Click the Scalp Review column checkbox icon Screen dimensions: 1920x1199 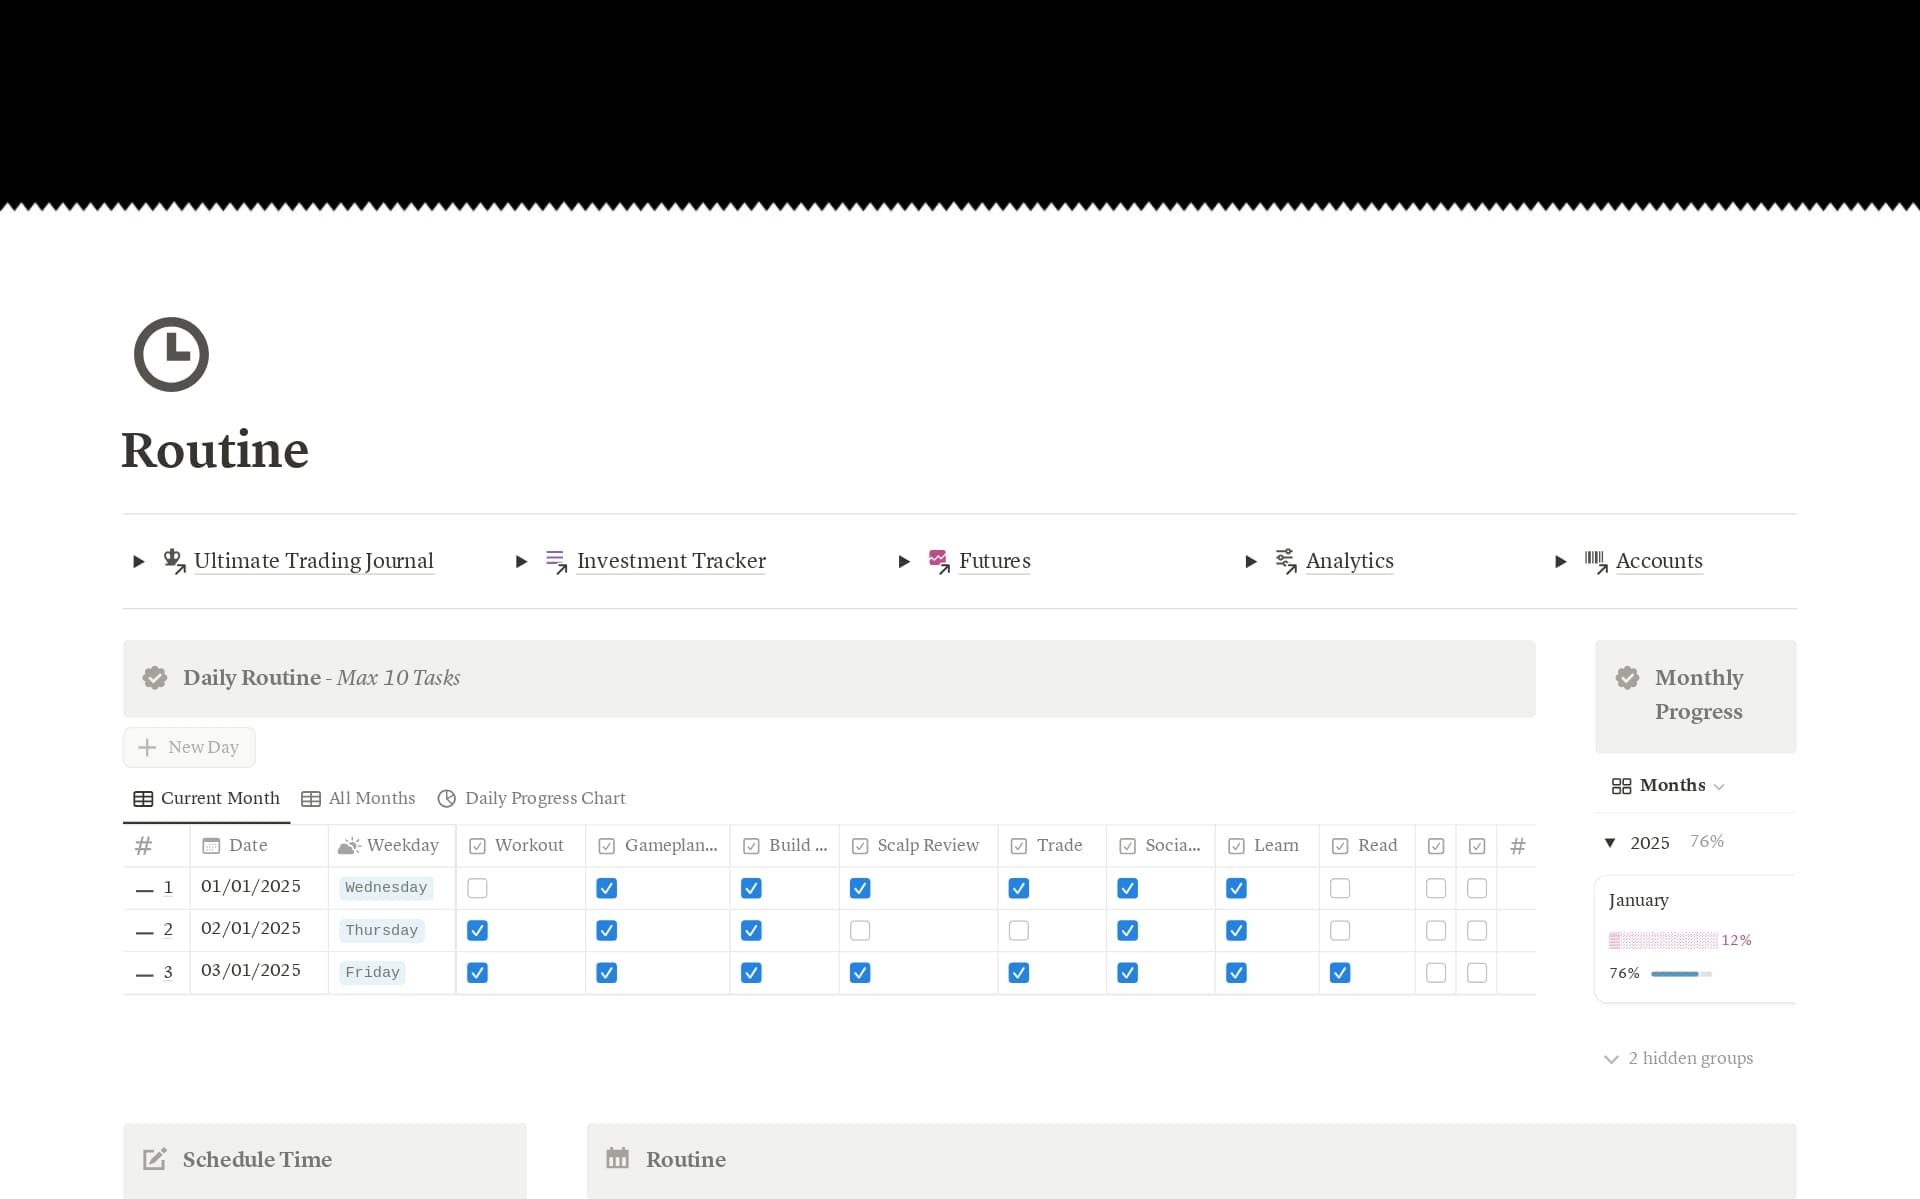pos(859,846)
